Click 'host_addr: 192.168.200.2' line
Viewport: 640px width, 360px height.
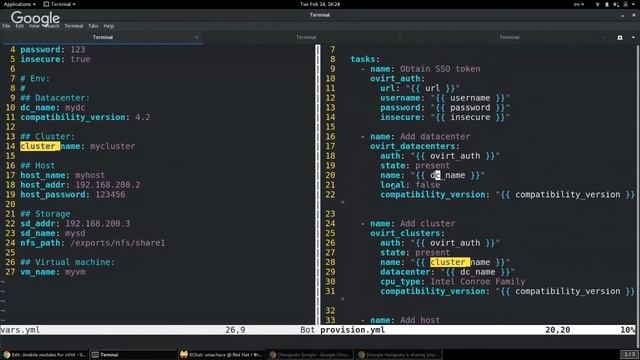[x=80, y=185]
